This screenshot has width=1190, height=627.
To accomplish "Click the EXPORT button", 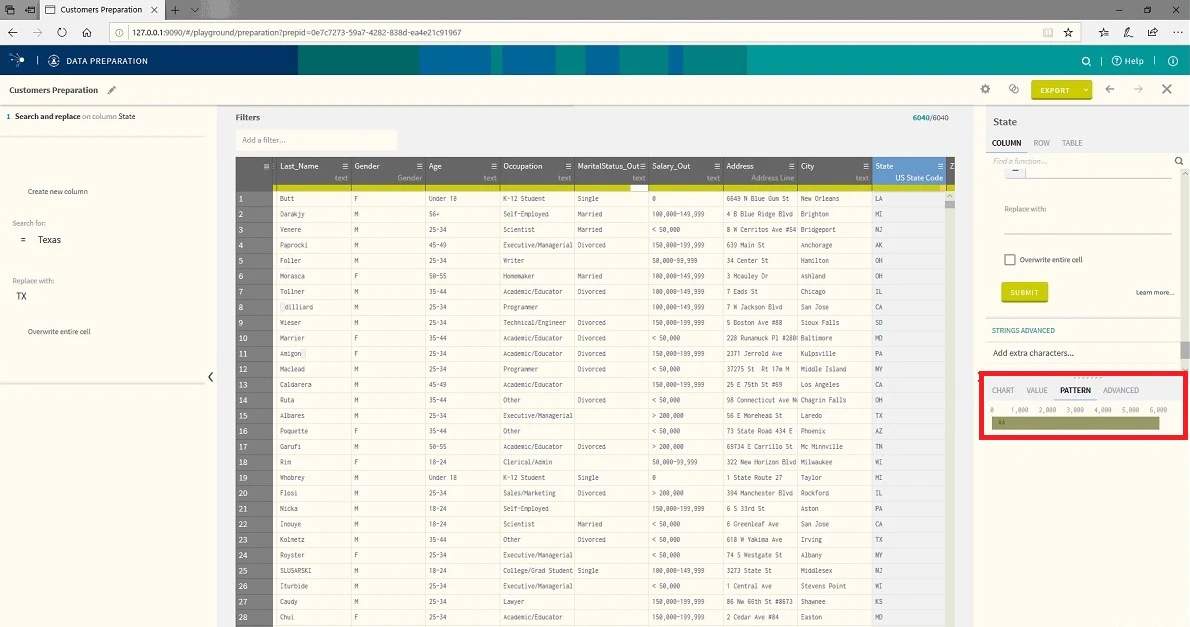I will 1055,90.
